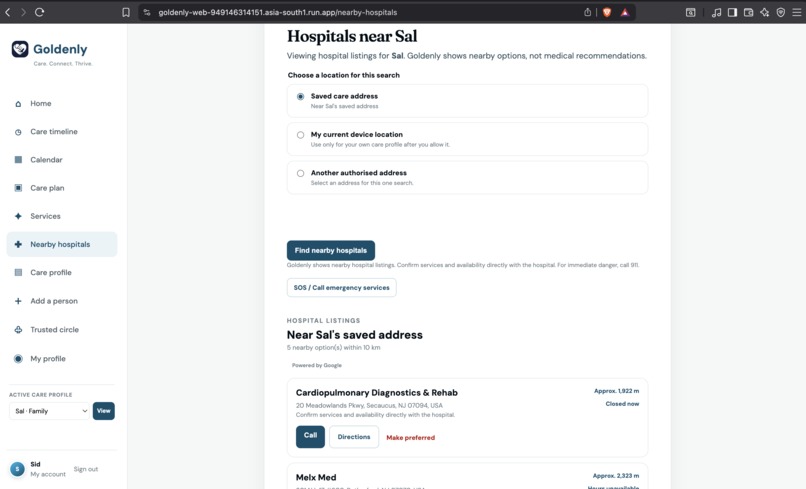Image resolution: width=806 pixels, height=489 pixels.
Task: Click the Closed now status text
Action: (622, 404)
